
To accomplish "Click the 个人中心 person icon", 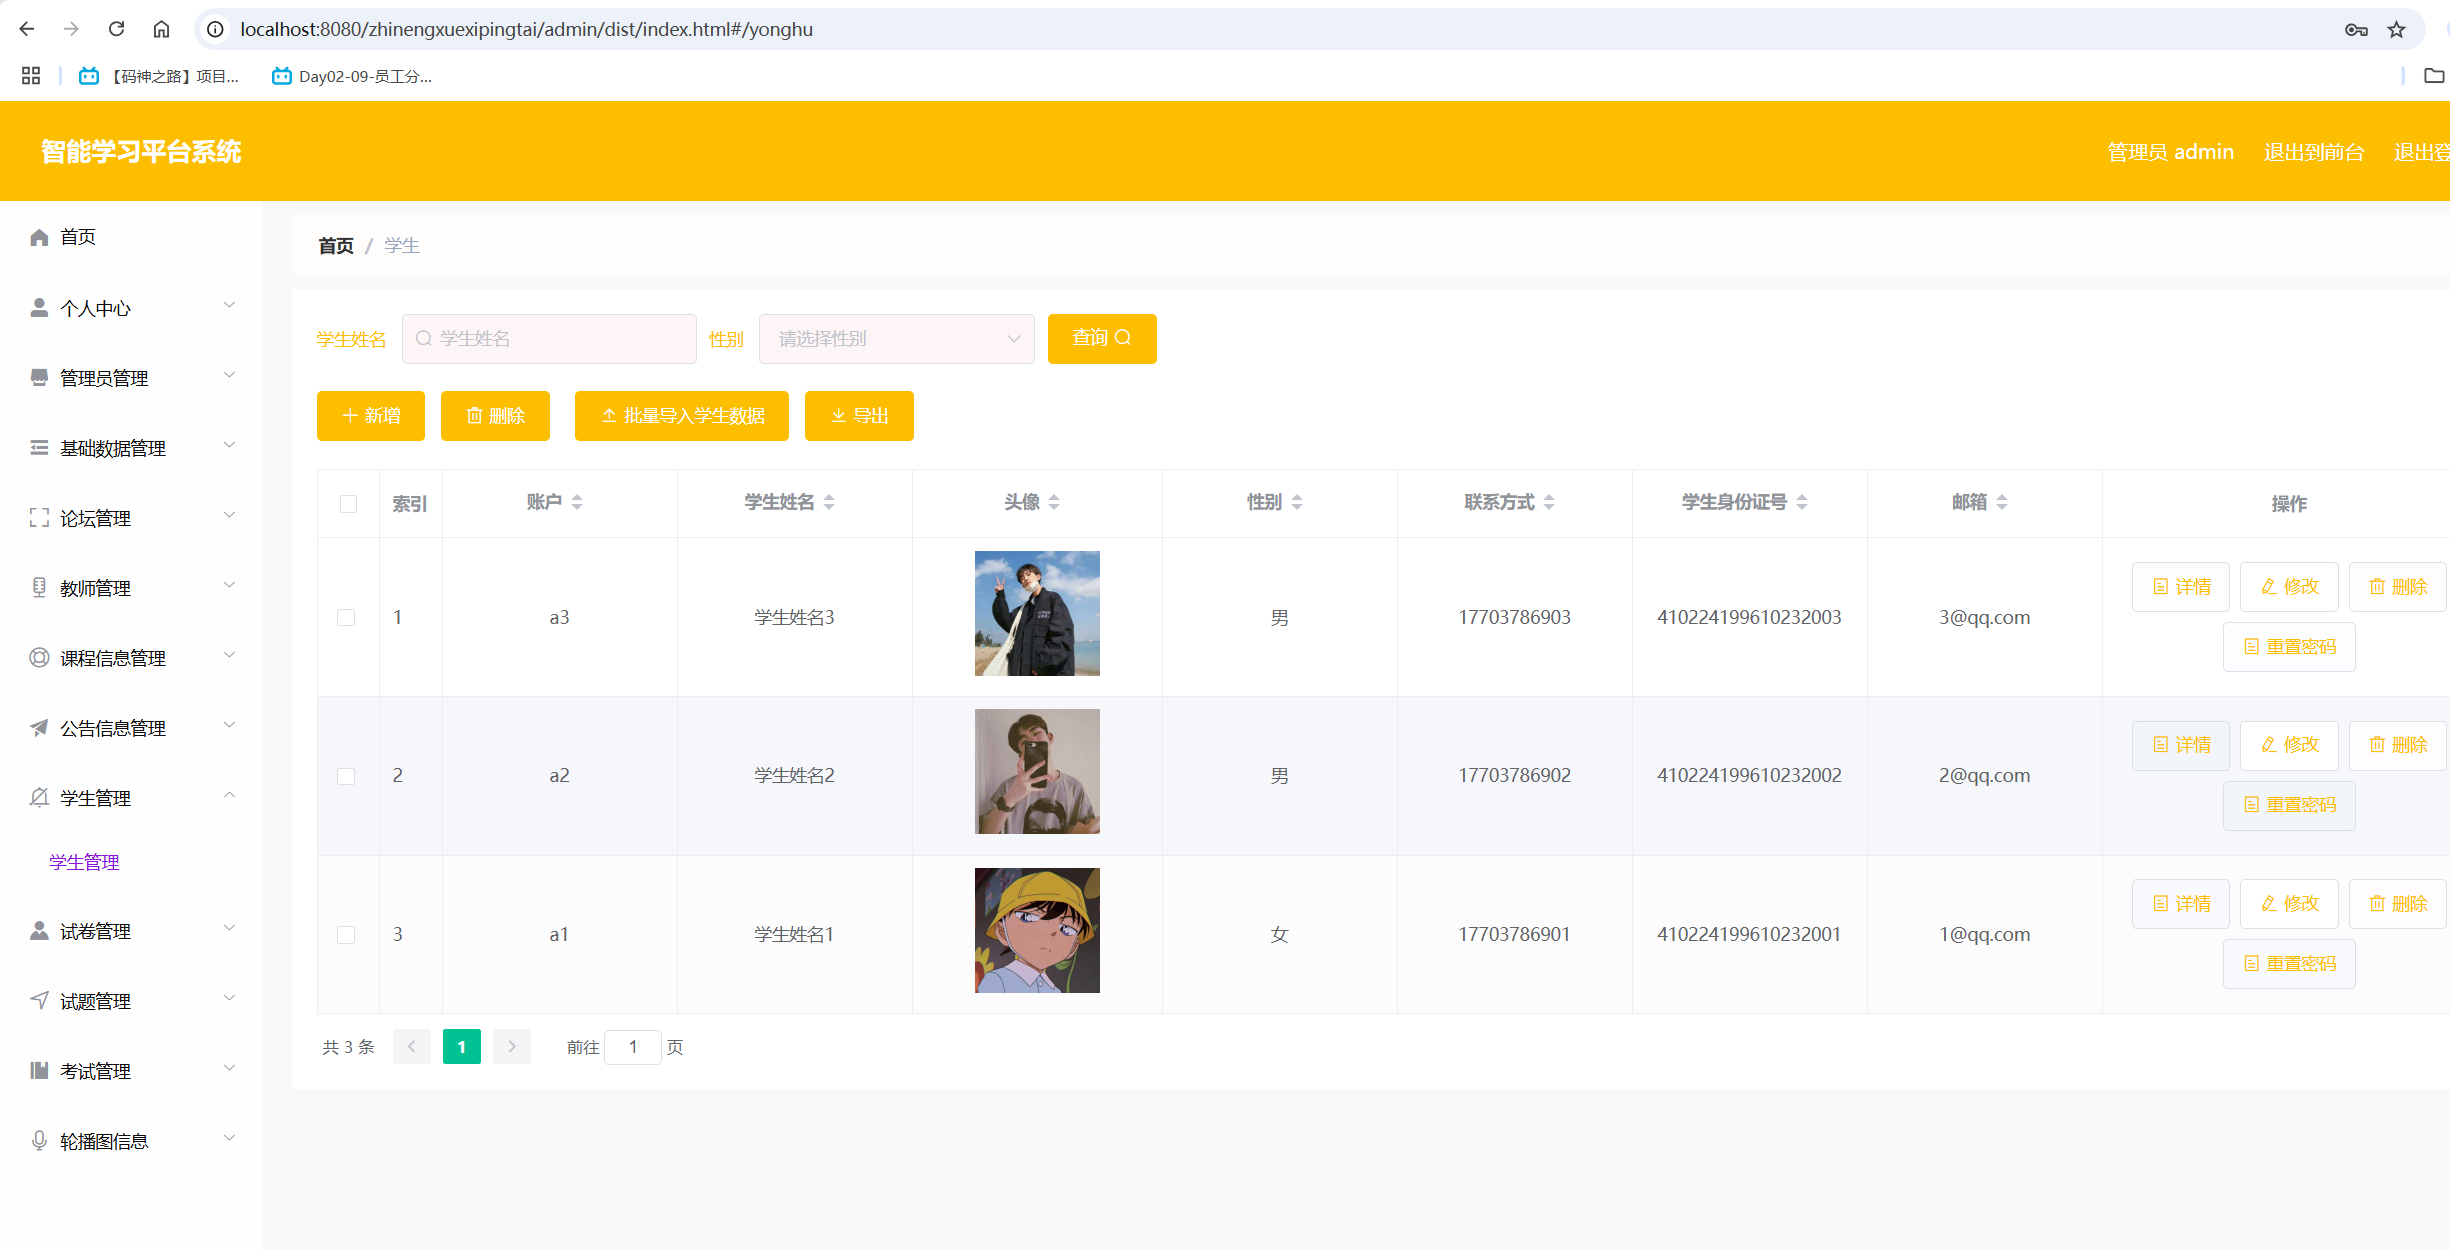I will [39, 308].
